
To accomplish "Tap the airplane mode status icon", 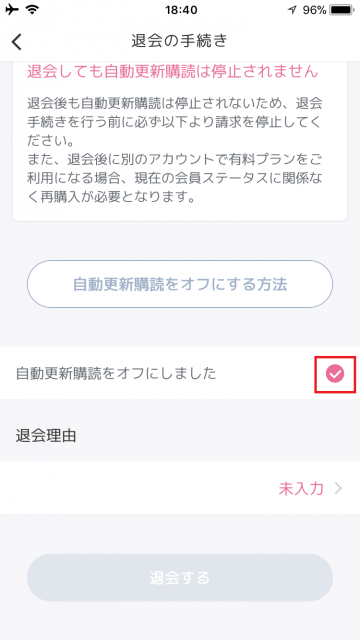I will 12,10.
